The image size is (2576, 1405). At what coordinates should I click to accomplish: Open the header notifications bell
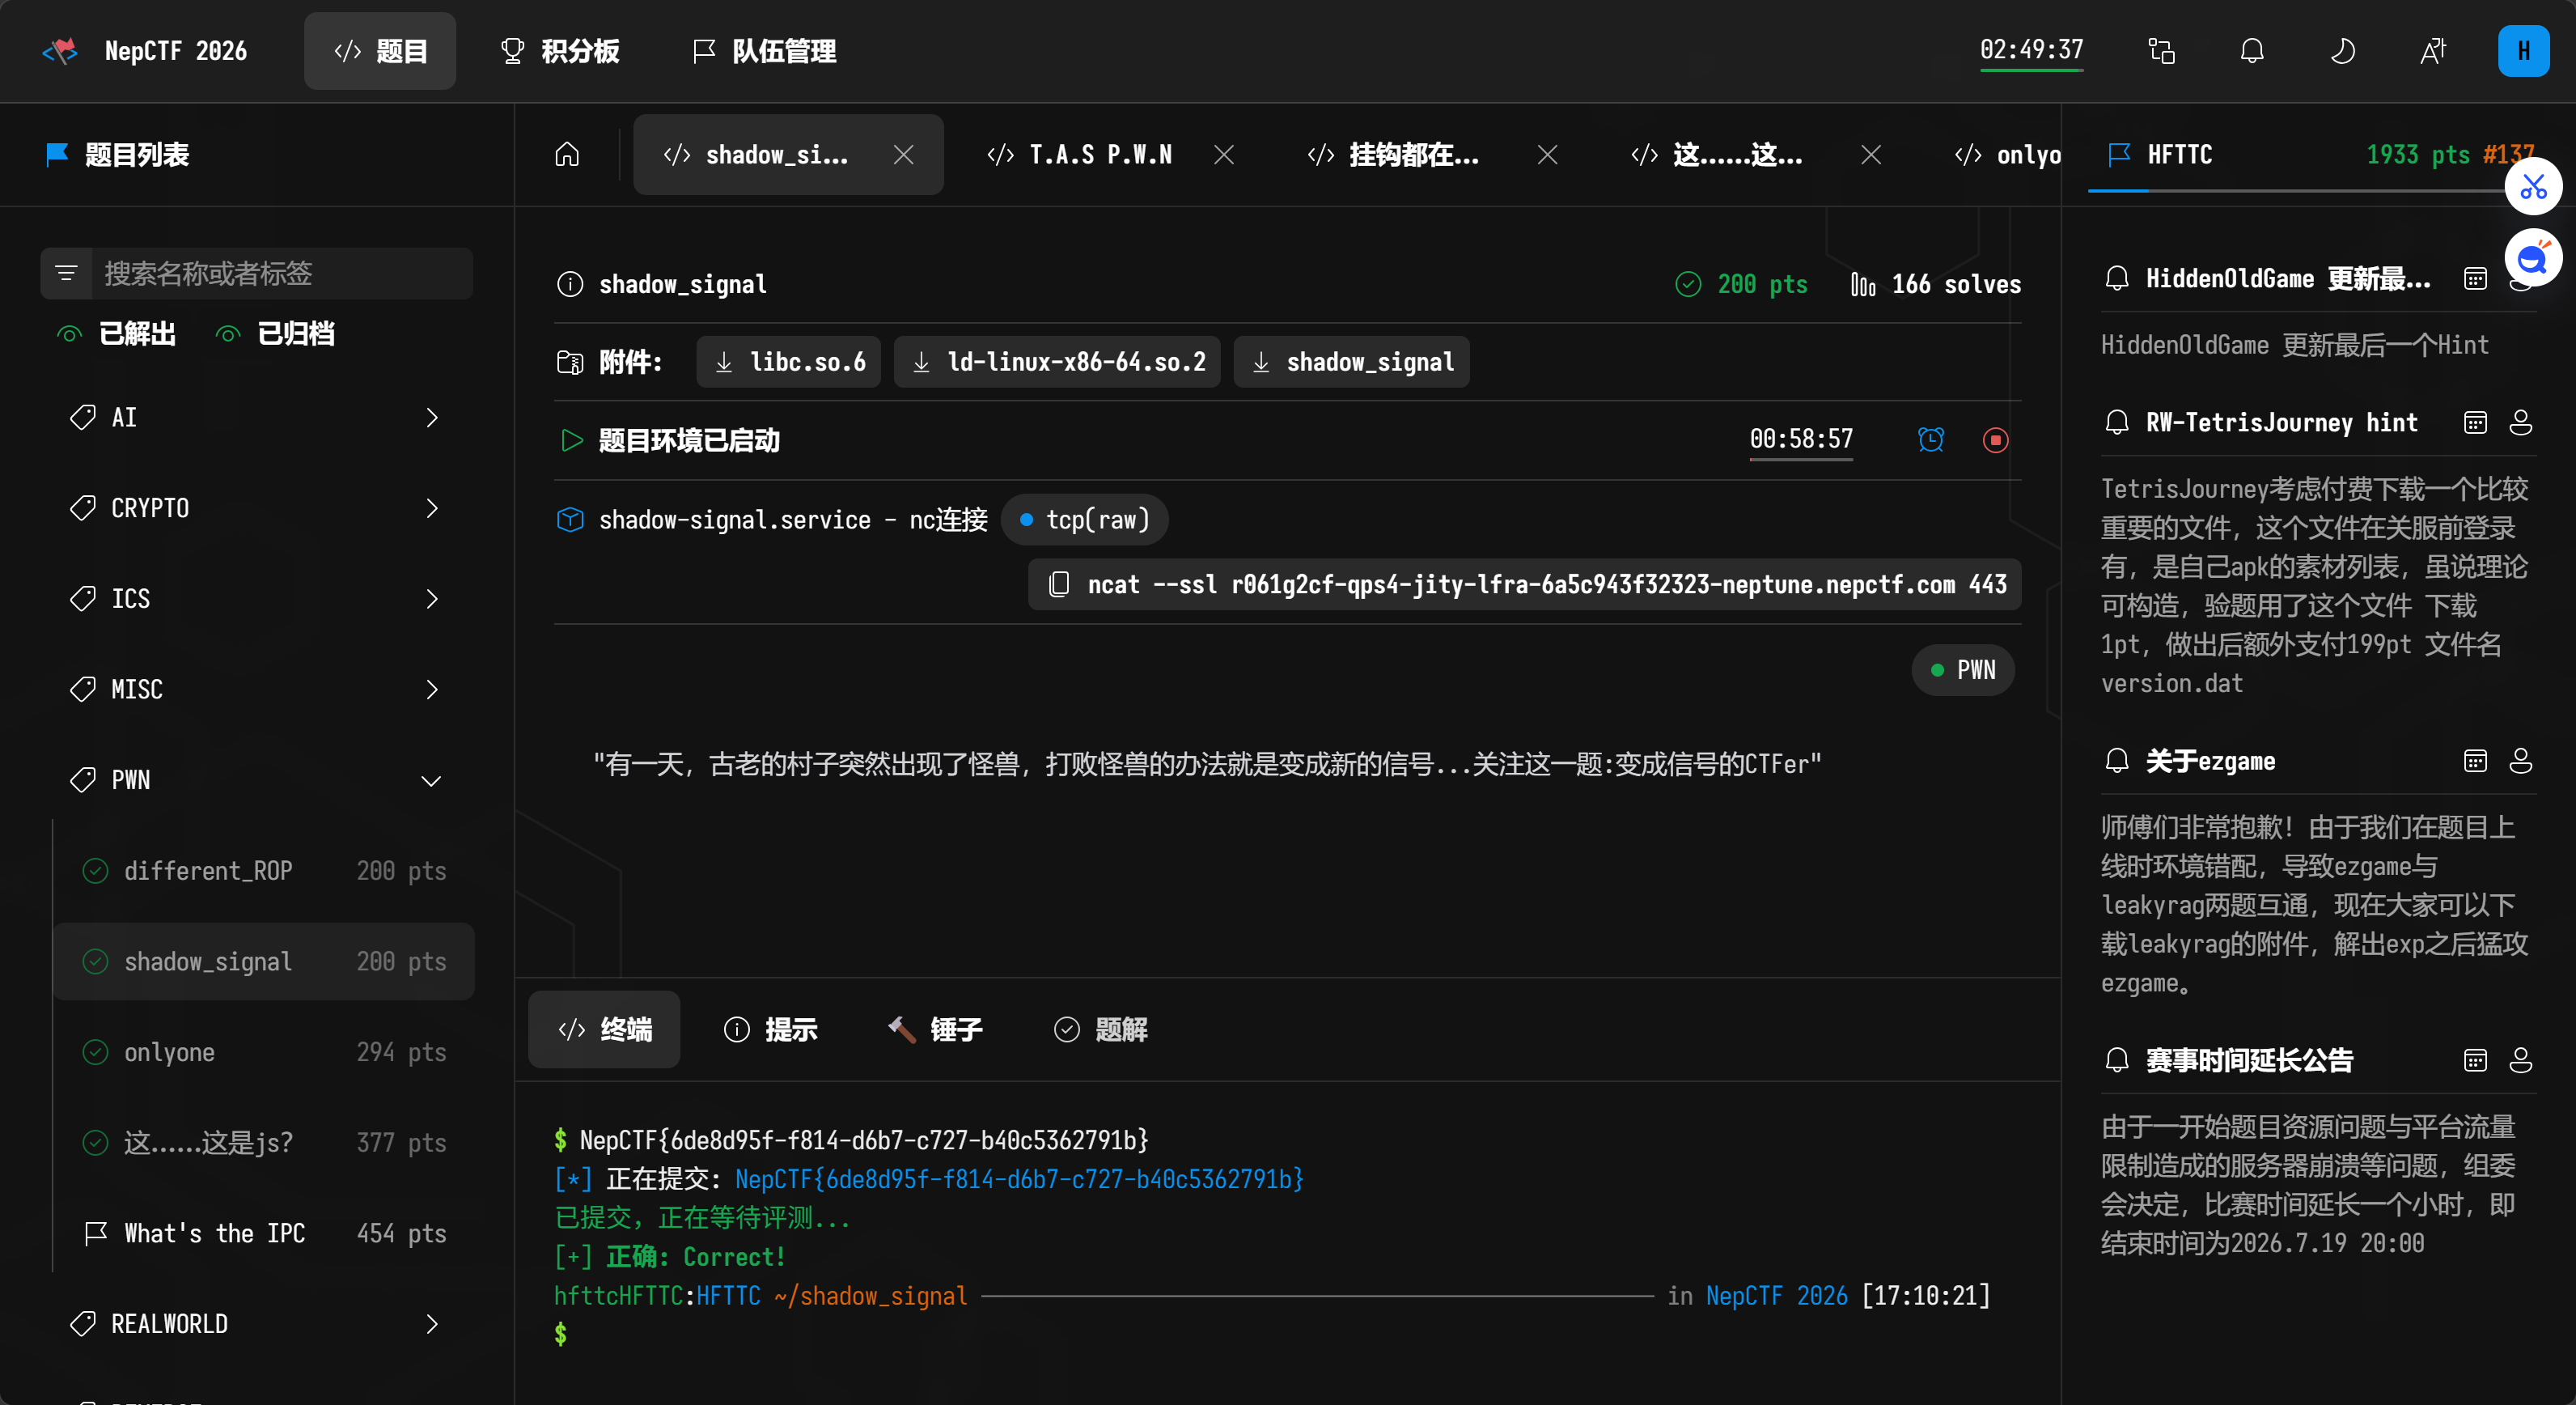click(x=2252, y=51)
